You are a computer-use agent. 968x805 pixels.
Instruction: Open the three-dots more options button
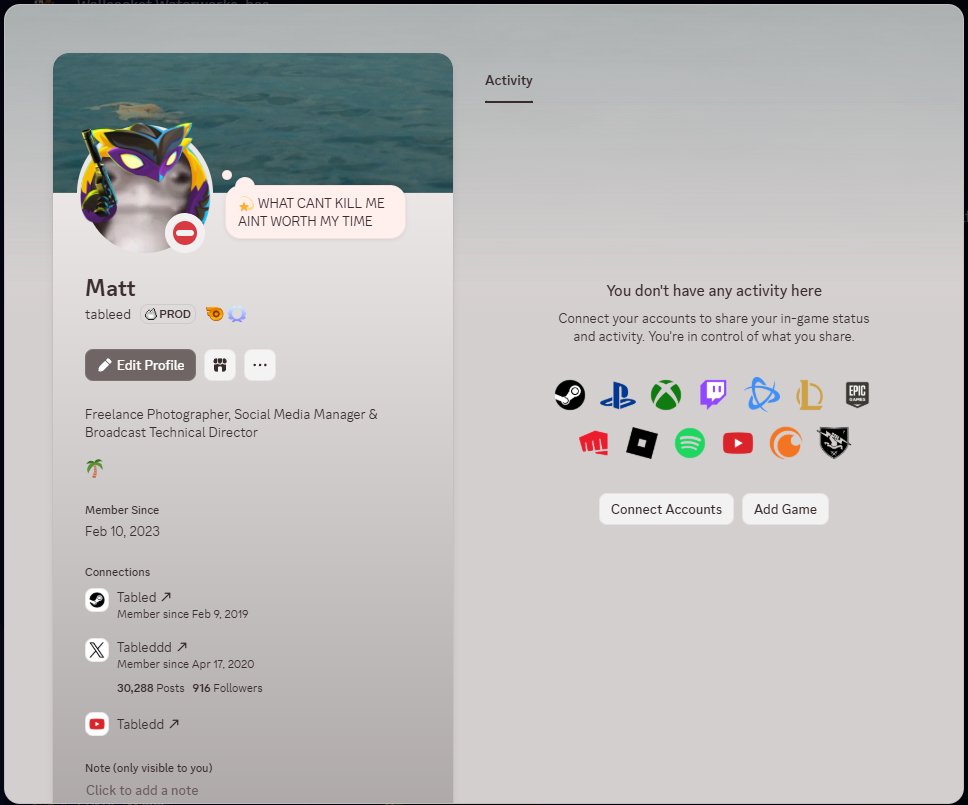pyautogui.click(x=260, y=365)
